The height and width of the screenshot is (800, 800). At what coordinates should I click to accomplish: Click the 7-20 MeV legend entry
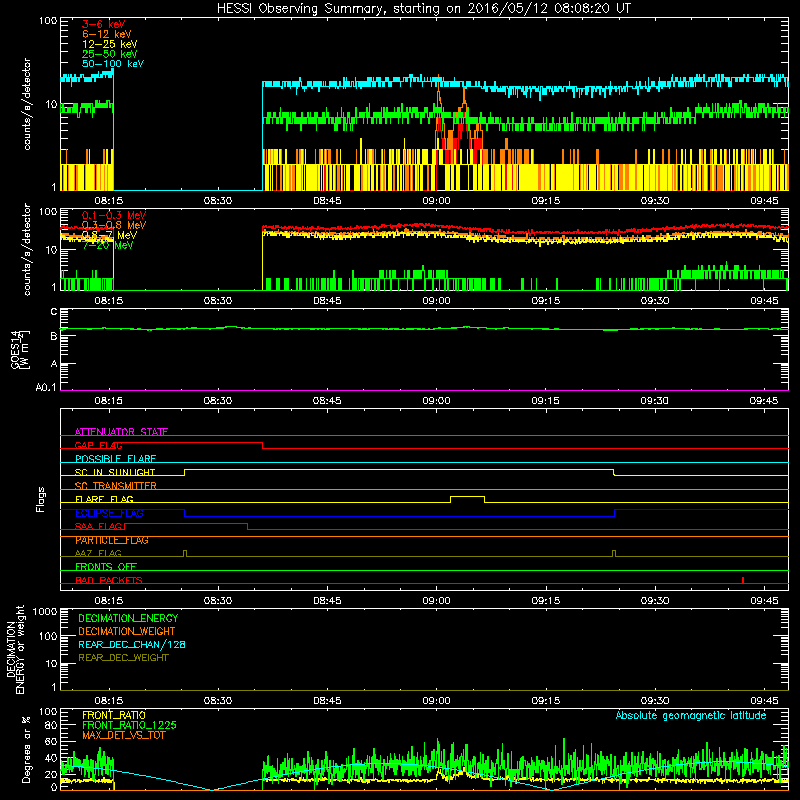click(x=107, y=245)
